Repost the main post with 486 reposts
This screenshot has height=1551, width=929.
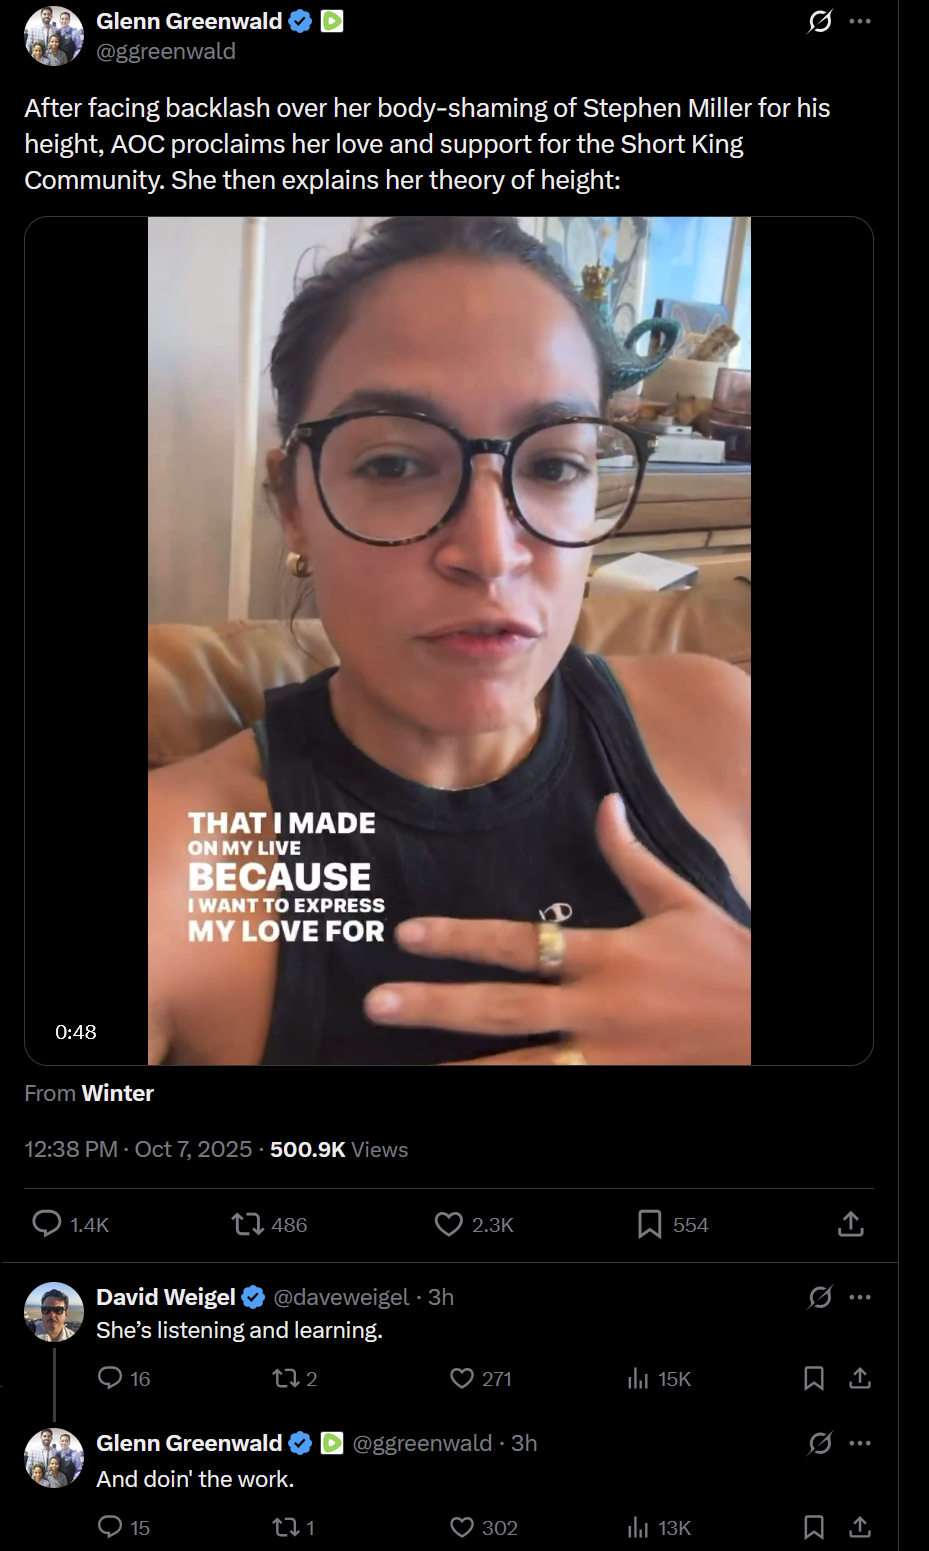tap(247, 1224)
